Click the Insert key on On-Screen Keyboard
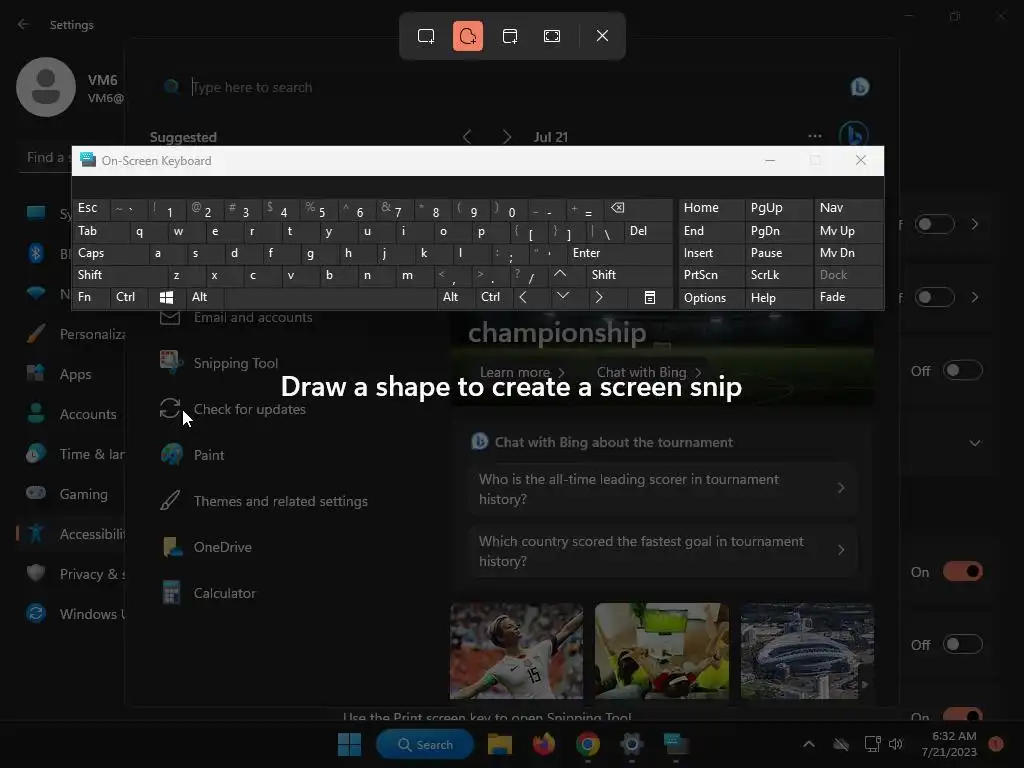The width and height of the screenshot is (1024, 768). point(711,253)
